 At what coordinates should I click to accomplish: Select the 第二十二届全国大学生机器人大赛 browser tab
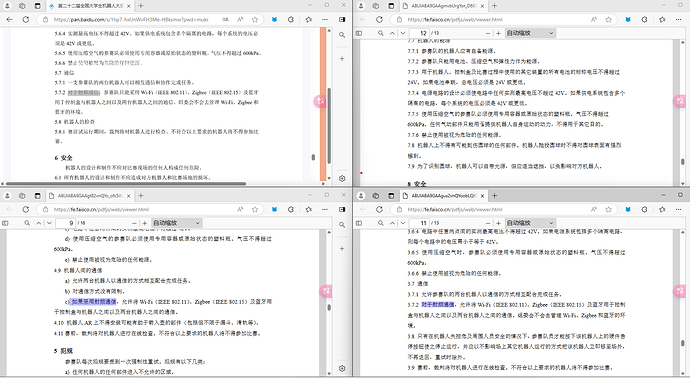[89, 6]
